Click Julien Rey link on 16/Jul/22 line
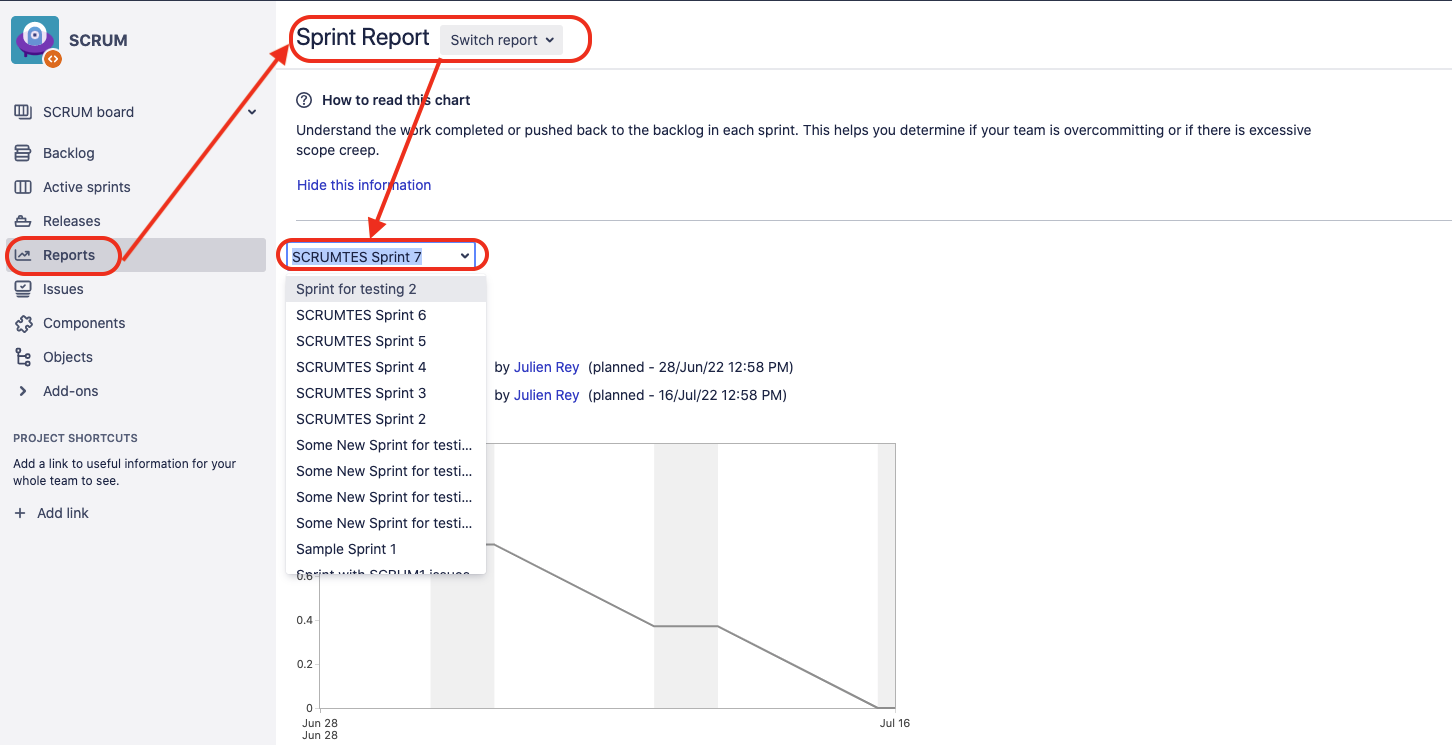Image resolution: width=1452 pixels, height=745 pixels. pos(546,395)
